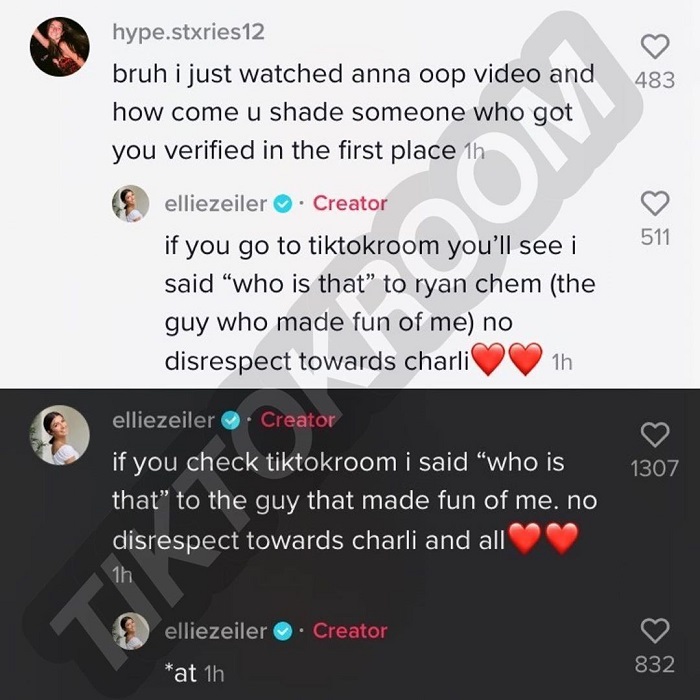Viewport: 700px width, 700px height.
Task: Like the hype.stxries12 comment with 483 likes
Action: click(x=655, y=46)
